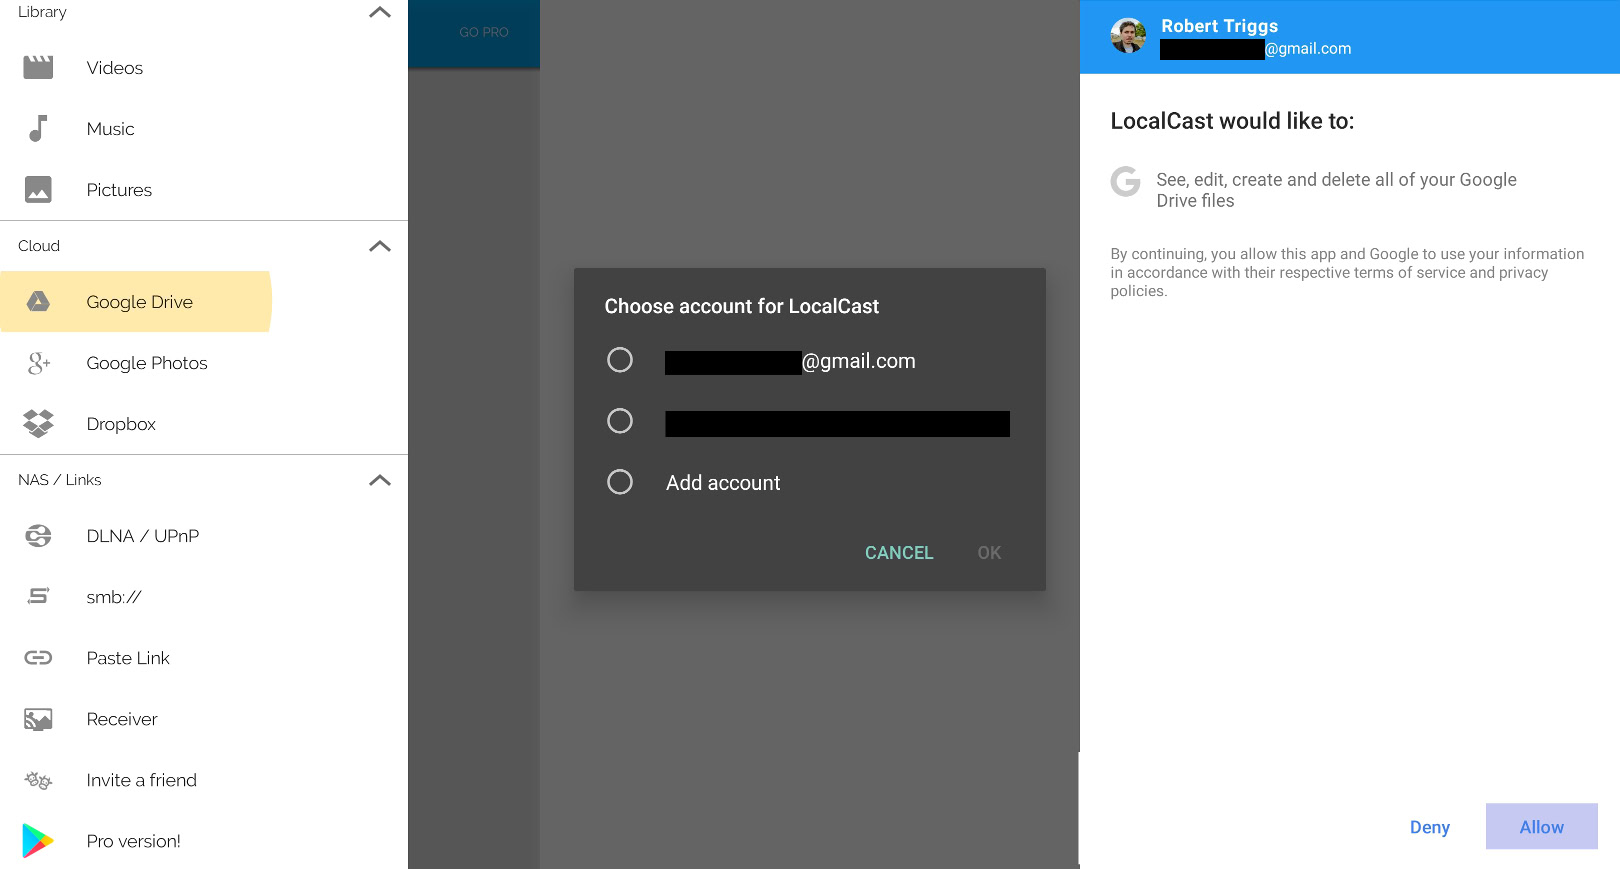This screenshot has width=1620, height=869.
Task: Select the Dropbox logo icon
Action: point(38,424)
